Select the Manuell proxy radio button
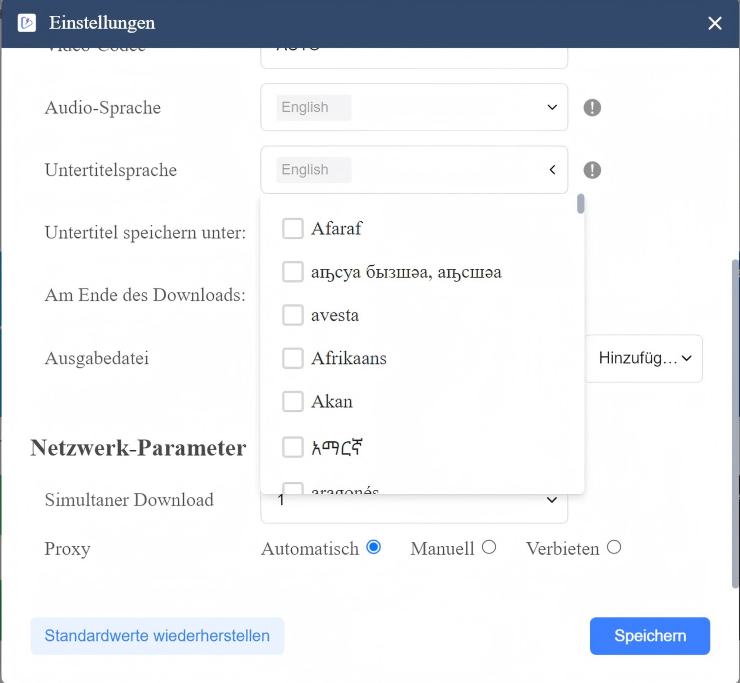Viewport: 740px width, 683px height. [489, 548]
